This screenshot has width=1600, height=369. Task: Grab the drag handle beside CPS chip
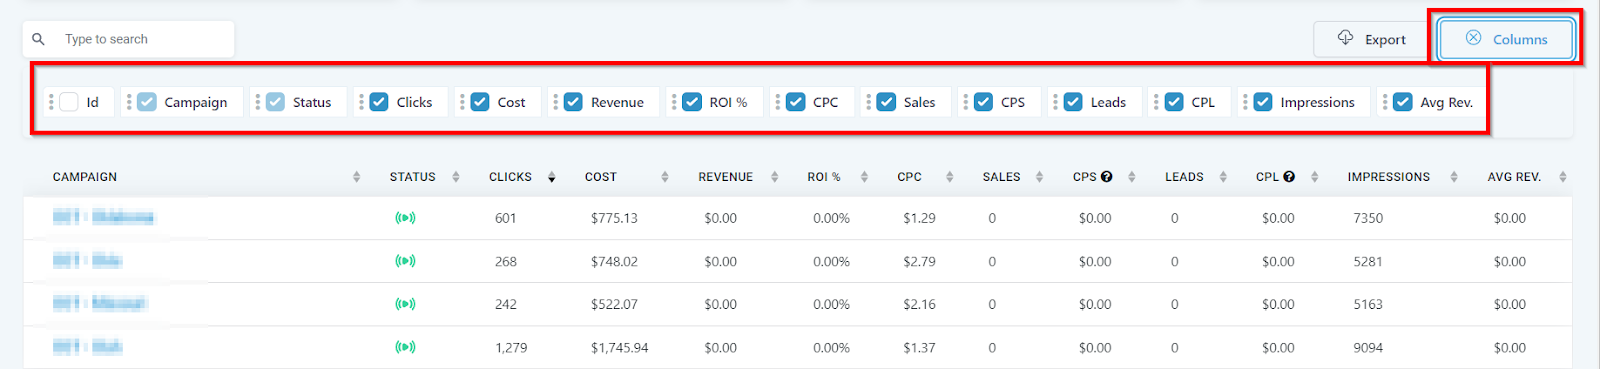965,102
